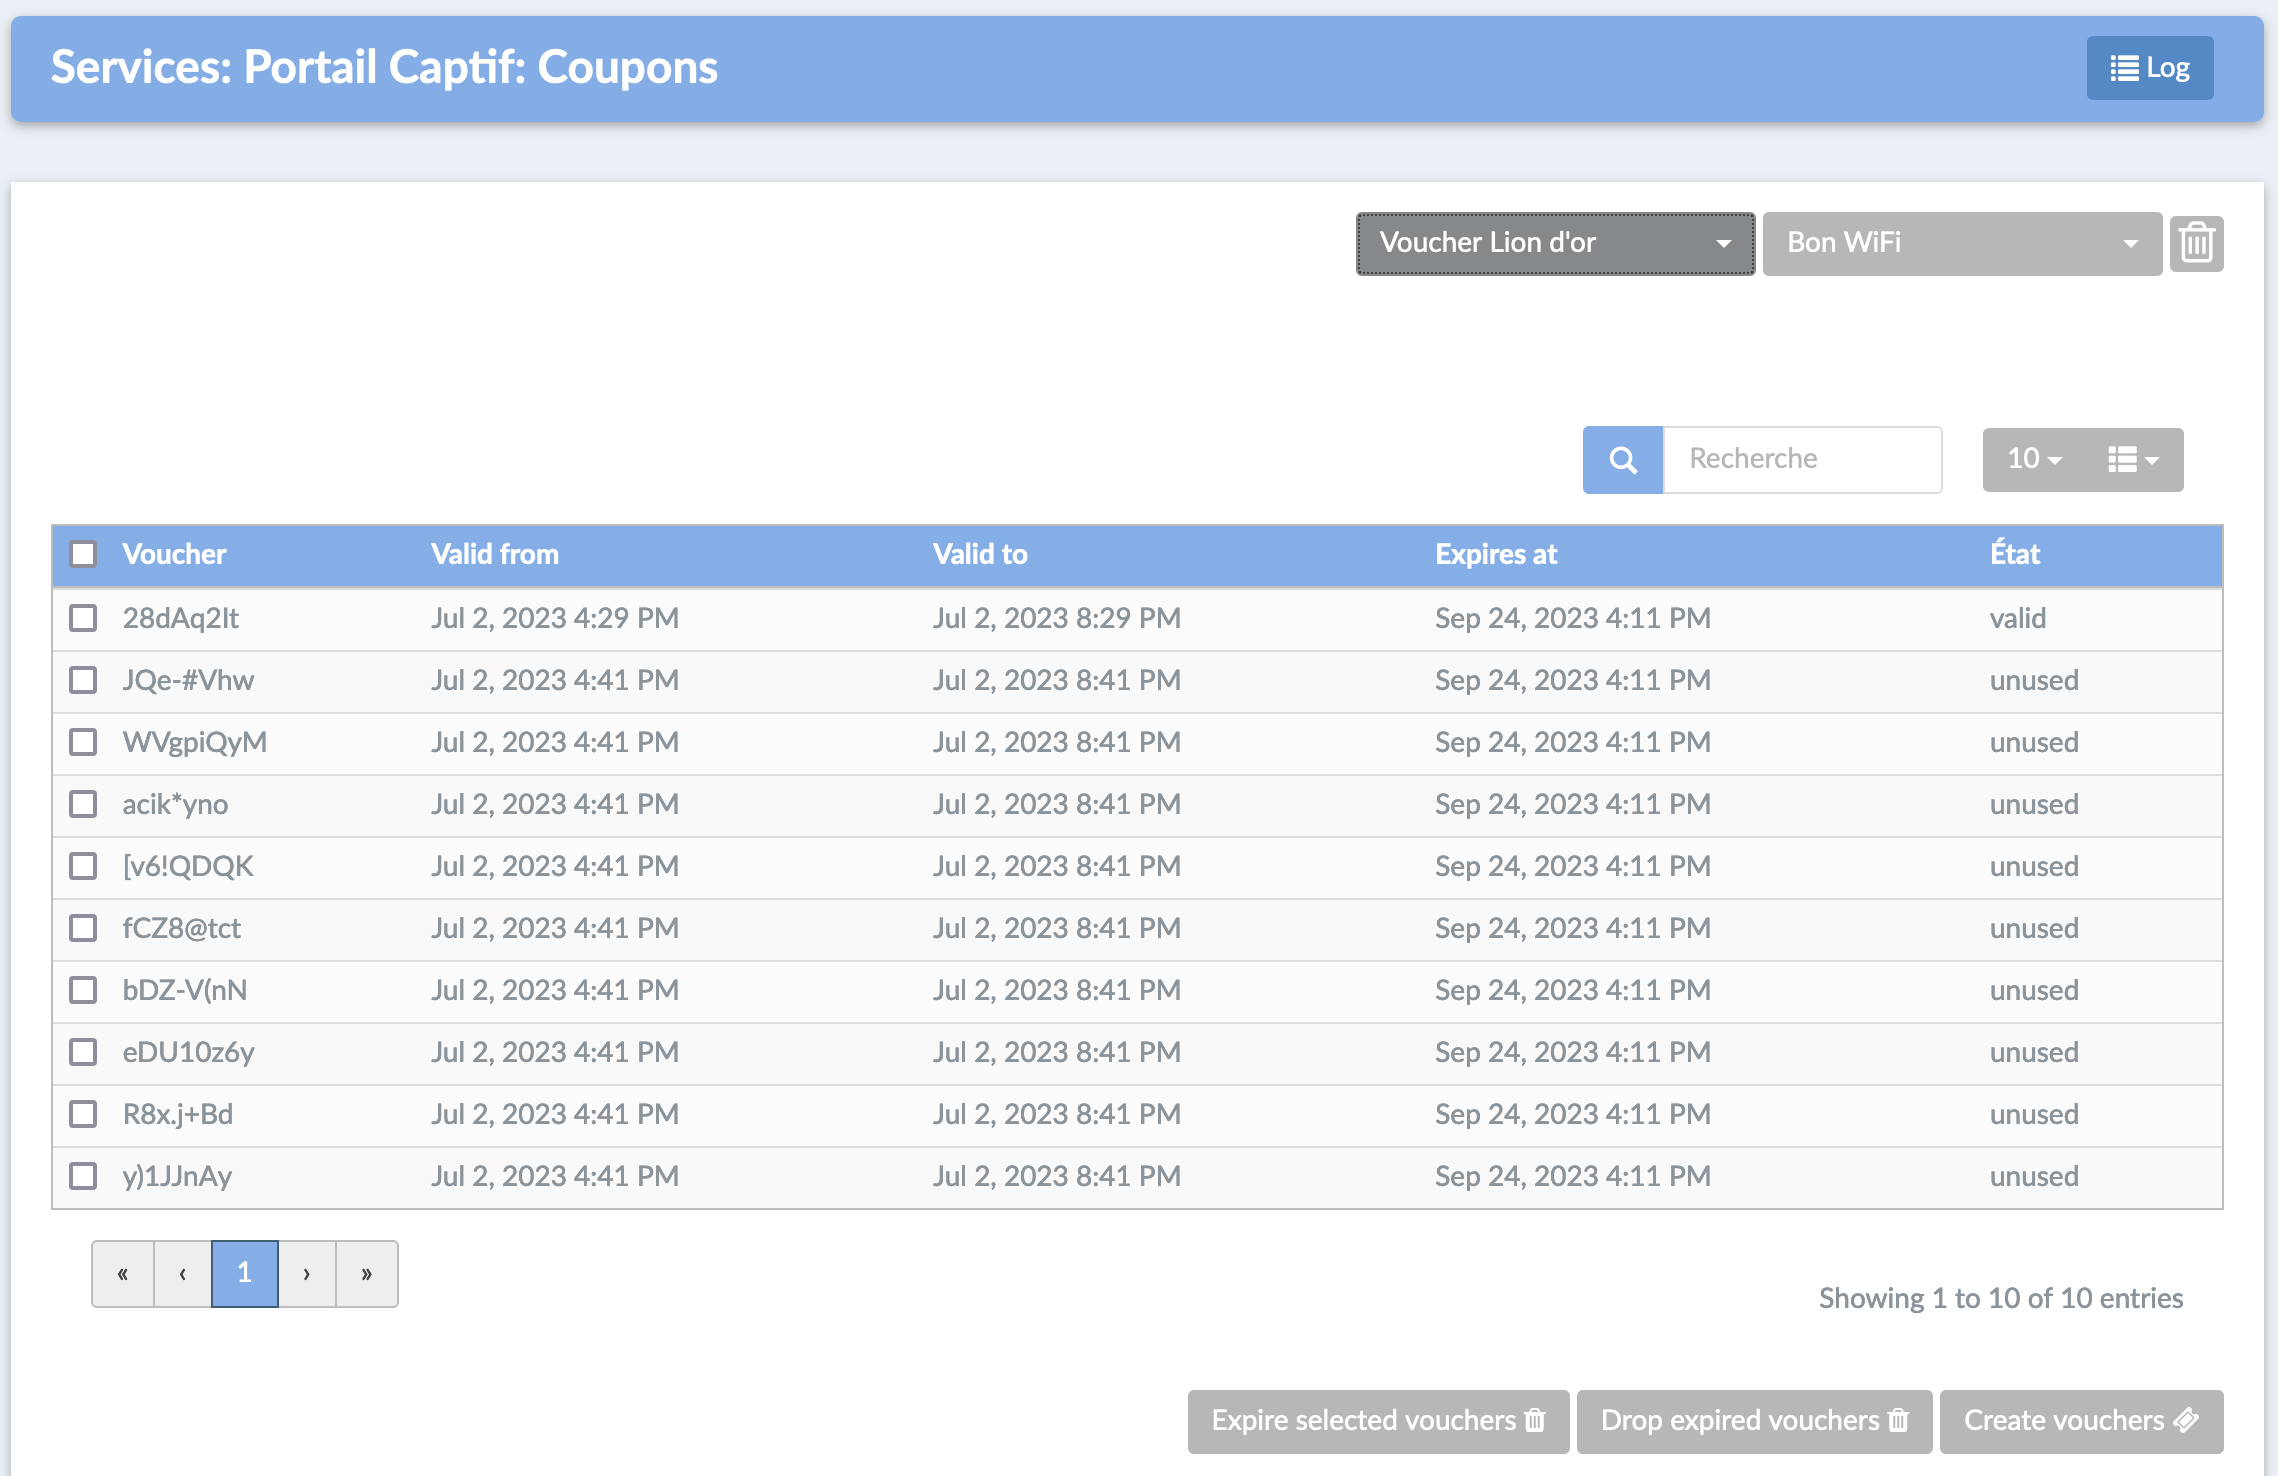Focus the Recherche search field
Image resolution: width=2278 pixels, height=1476 pixels.
(x=1802, y=459)
